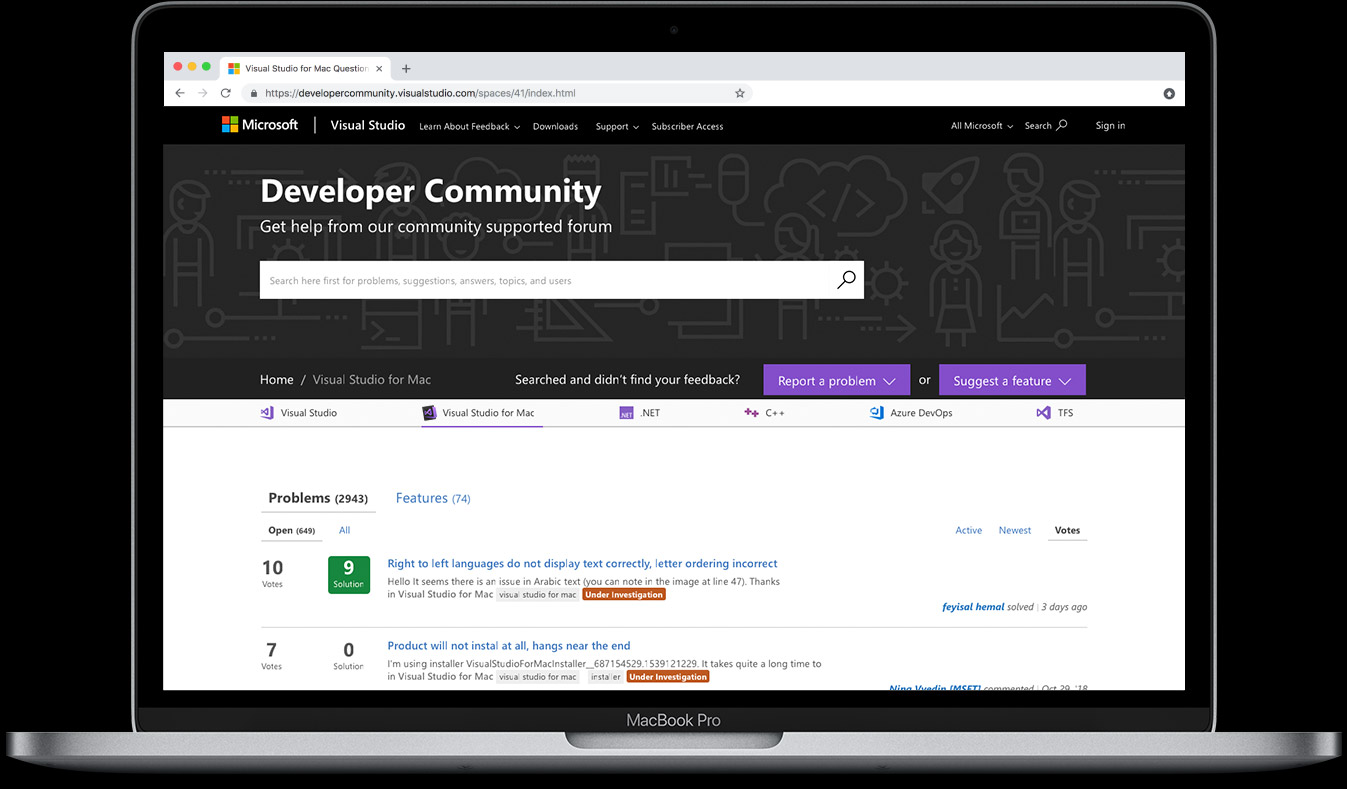This screenshot has height=789, width=1347.
Task: Click the Visual Studio product icon
Action: coord(267,412)
